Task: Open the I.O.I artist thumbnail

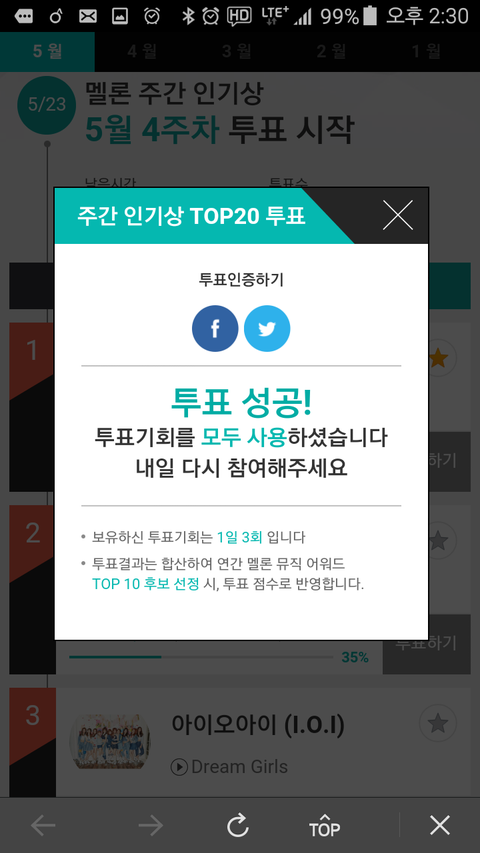Action: tap(110, 741)
